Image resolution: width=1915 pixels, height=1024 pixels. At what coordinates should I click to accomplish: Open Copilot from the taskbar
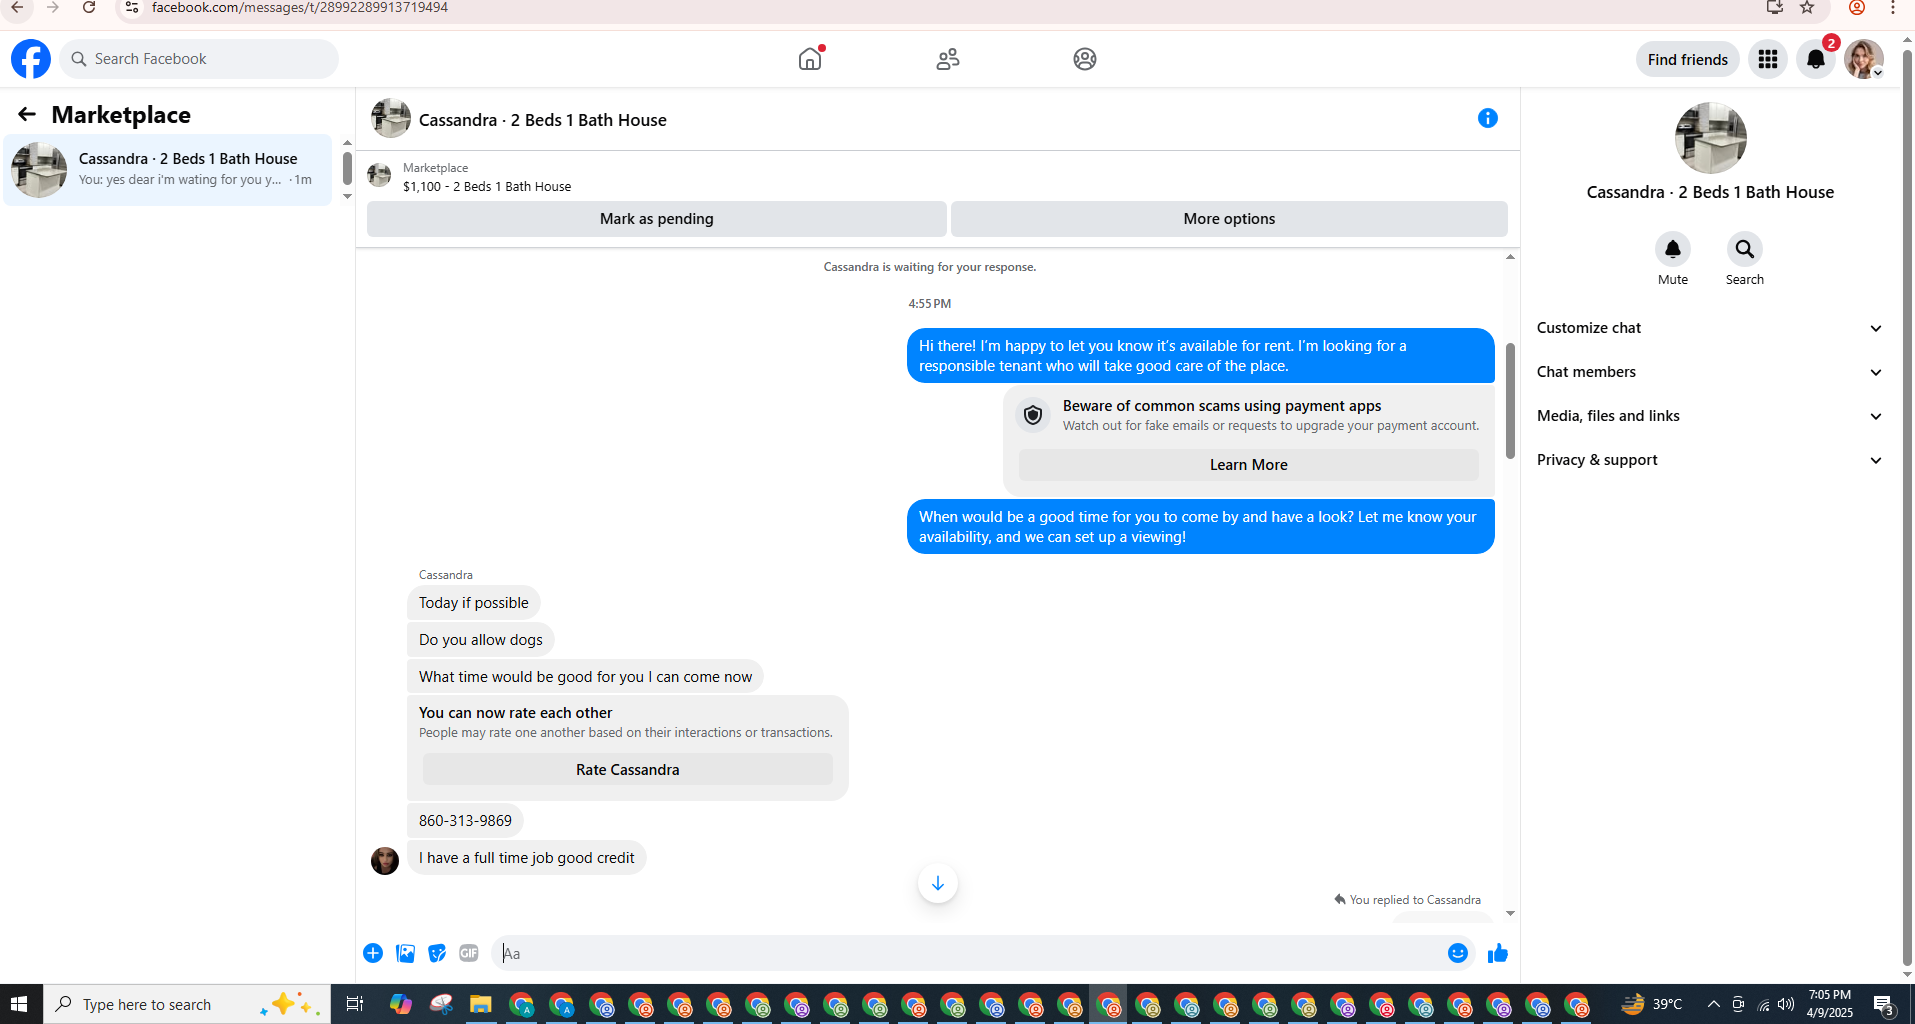point(401,1004)
